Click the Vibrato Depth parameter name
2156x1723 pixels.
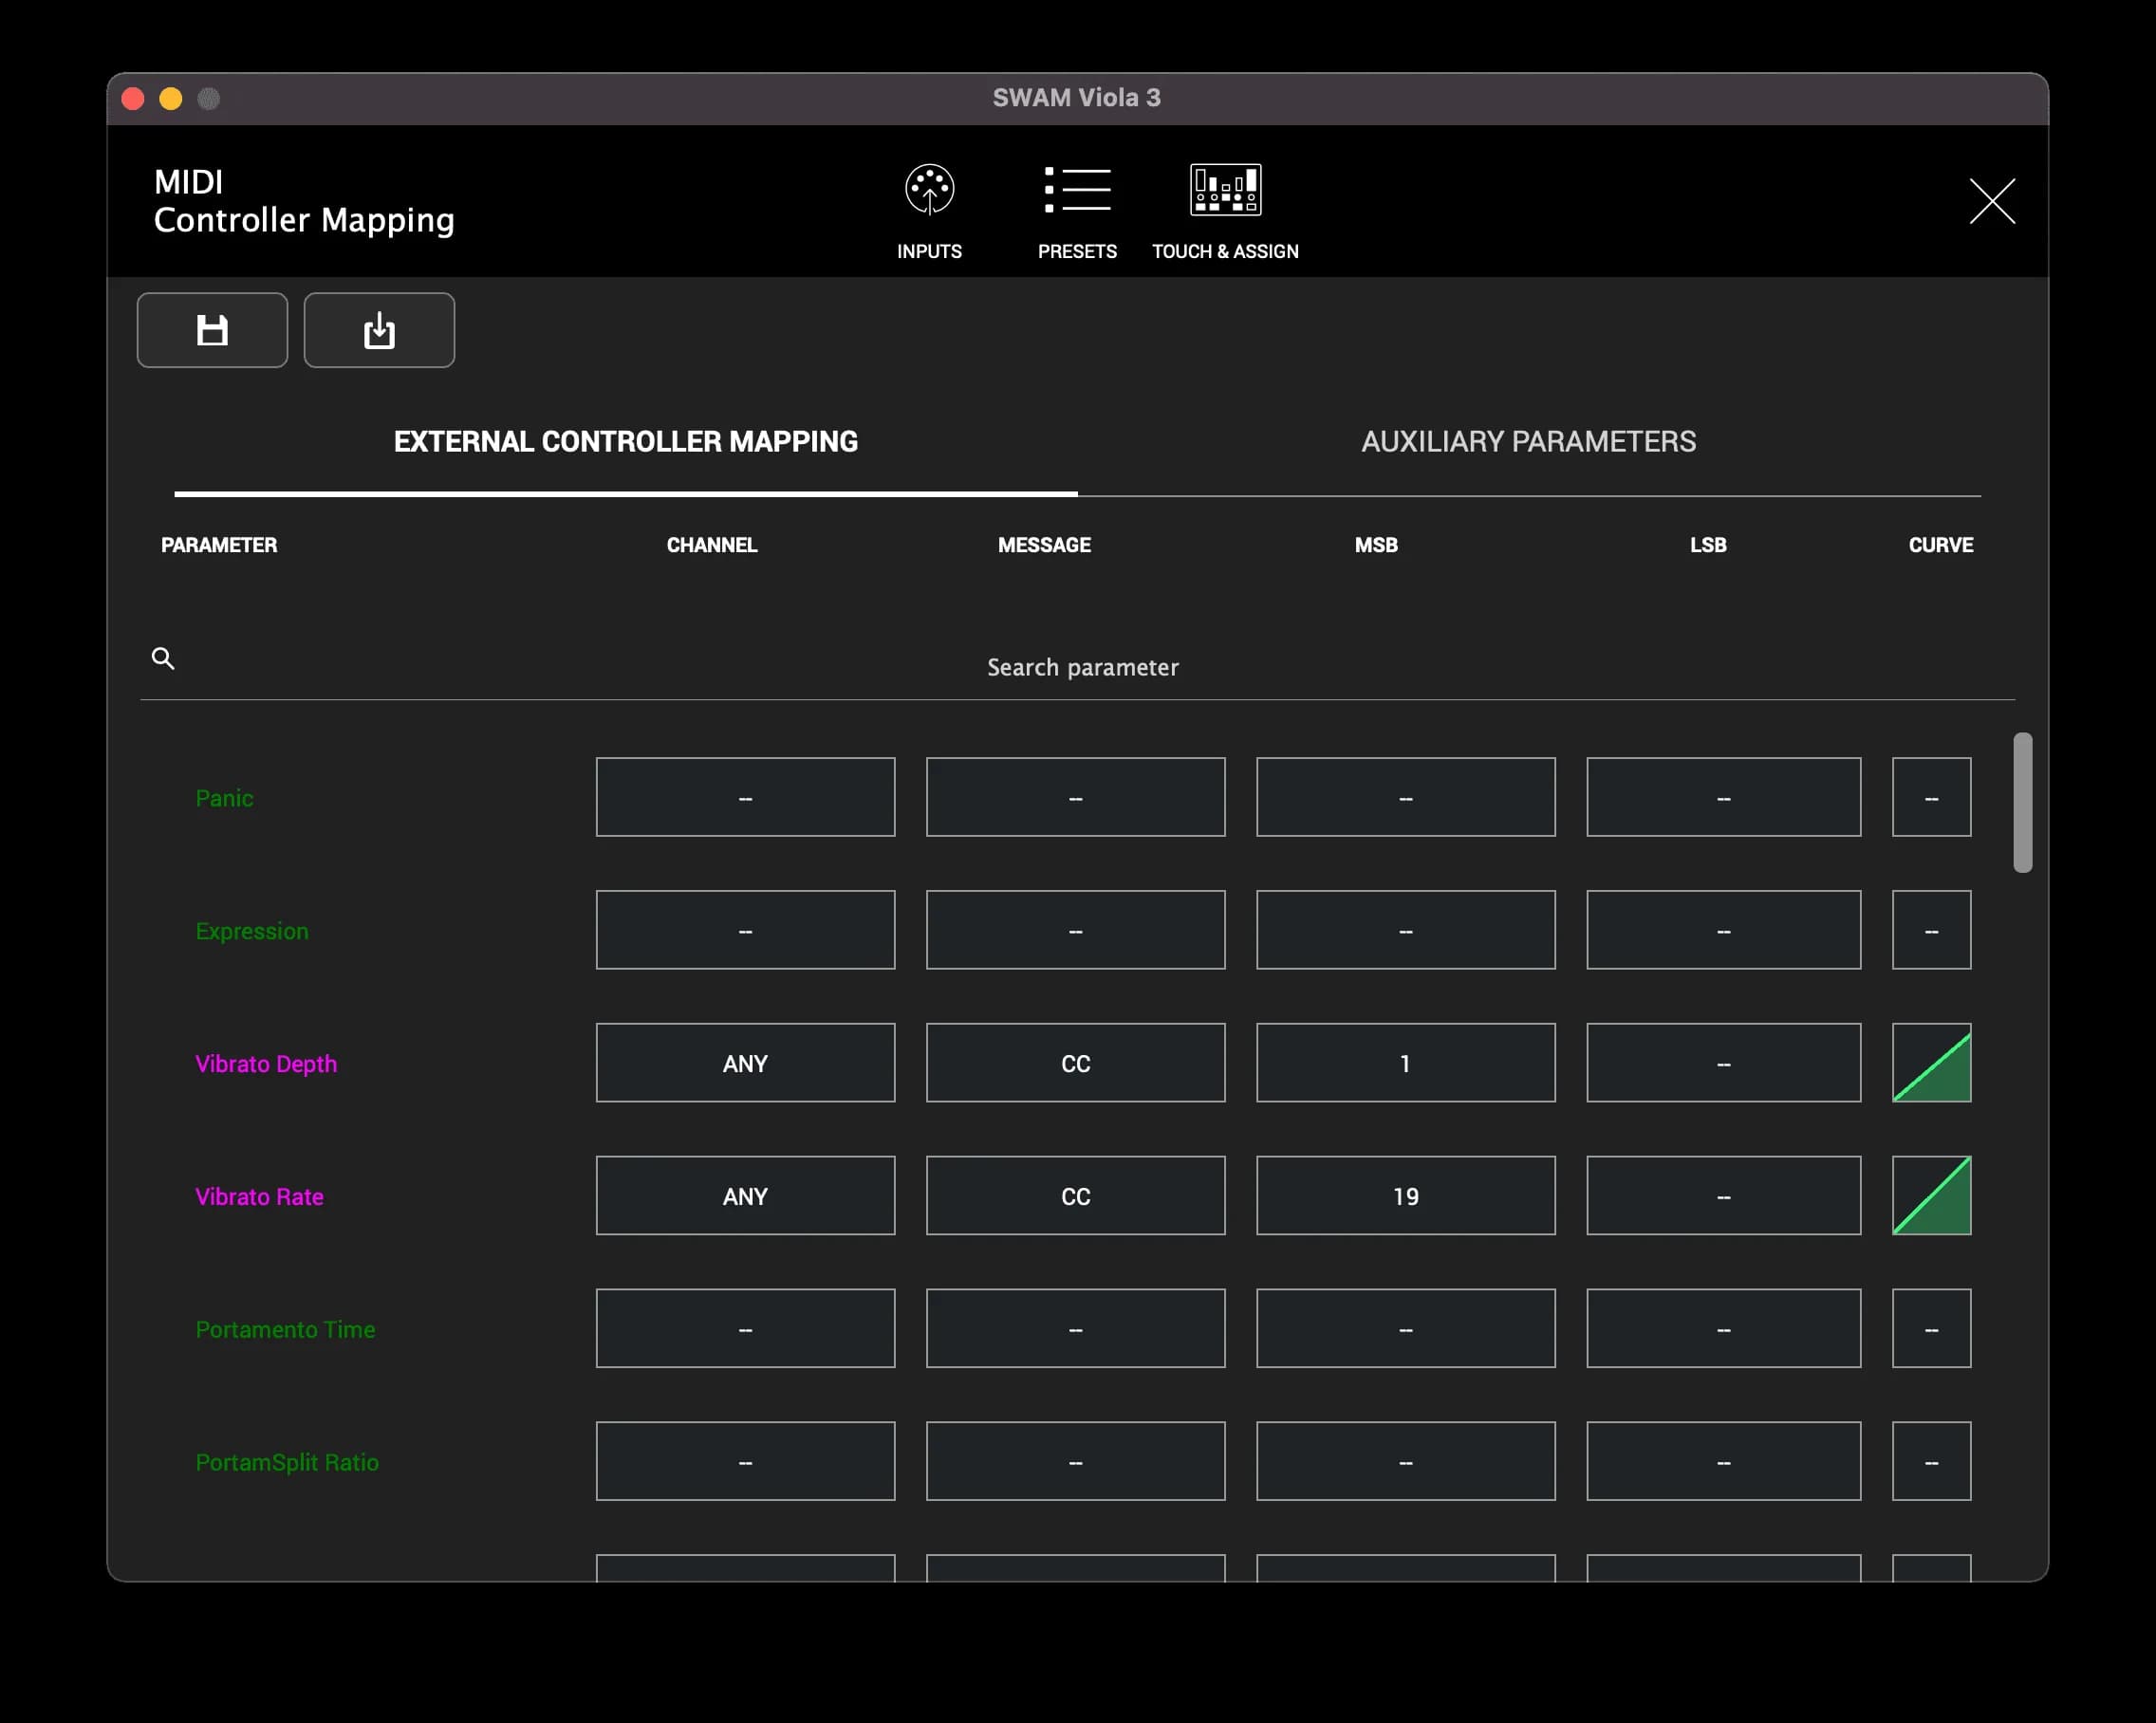tap(266, 1063)
